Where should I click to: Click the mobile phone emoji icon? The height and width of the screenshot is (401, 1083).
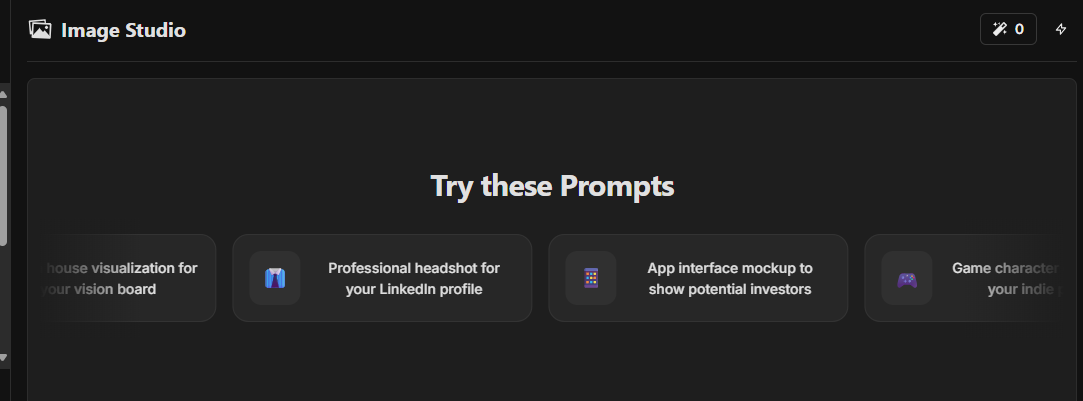pyautogui.click(x=591, y=278)
